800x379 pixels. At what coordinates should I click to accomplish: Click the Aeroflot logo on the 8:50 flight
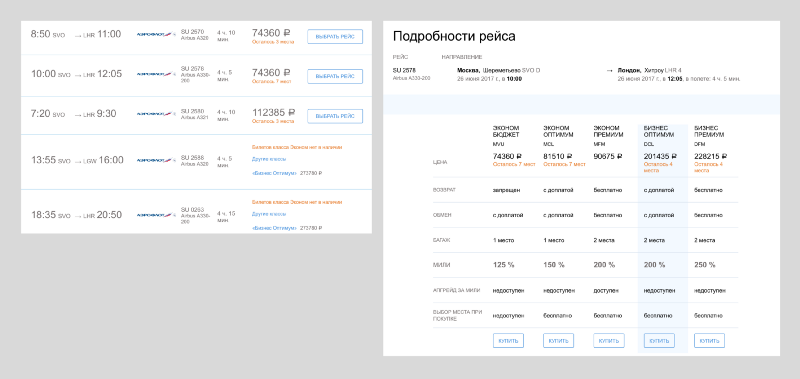(x=156, y=34)
